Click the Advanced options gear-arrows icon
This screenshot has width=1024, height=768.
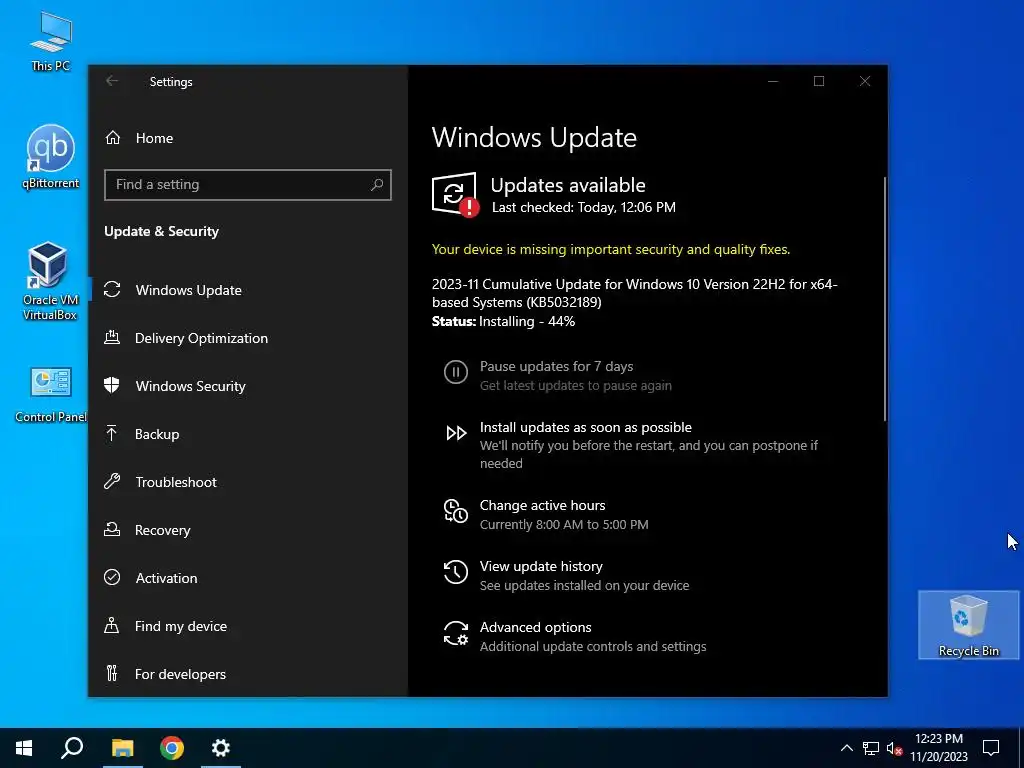point(456,633)
